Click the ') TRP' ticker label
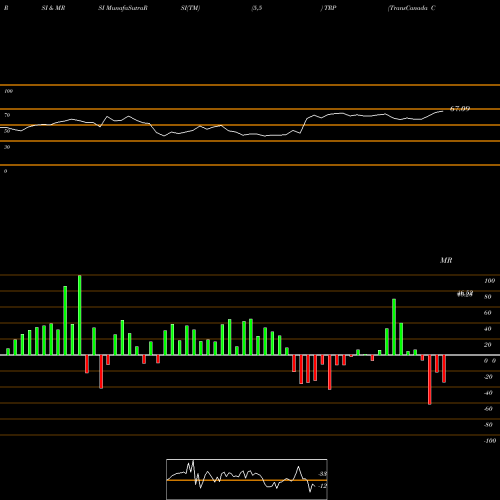 pyautogui.click(x=328, y=8)
